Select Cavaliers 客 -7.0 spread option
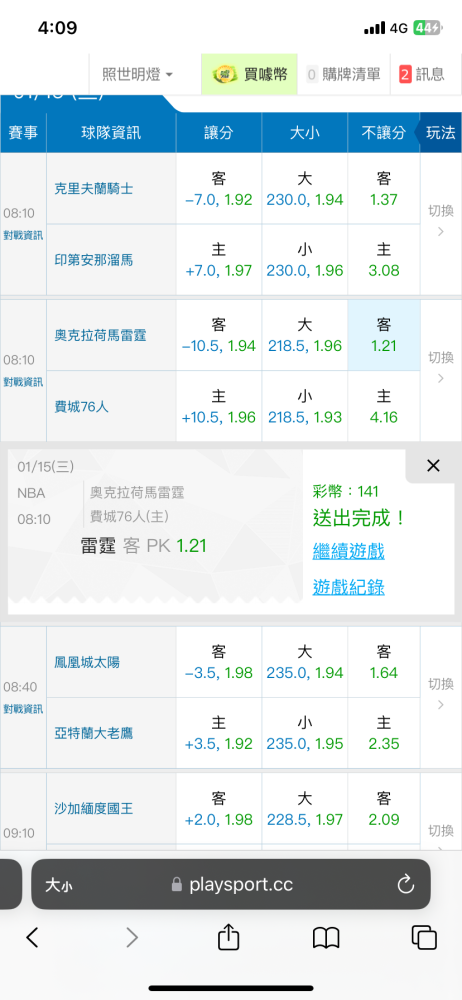Viewport: 462px width, 1000px height. click(x=218, y=189)
